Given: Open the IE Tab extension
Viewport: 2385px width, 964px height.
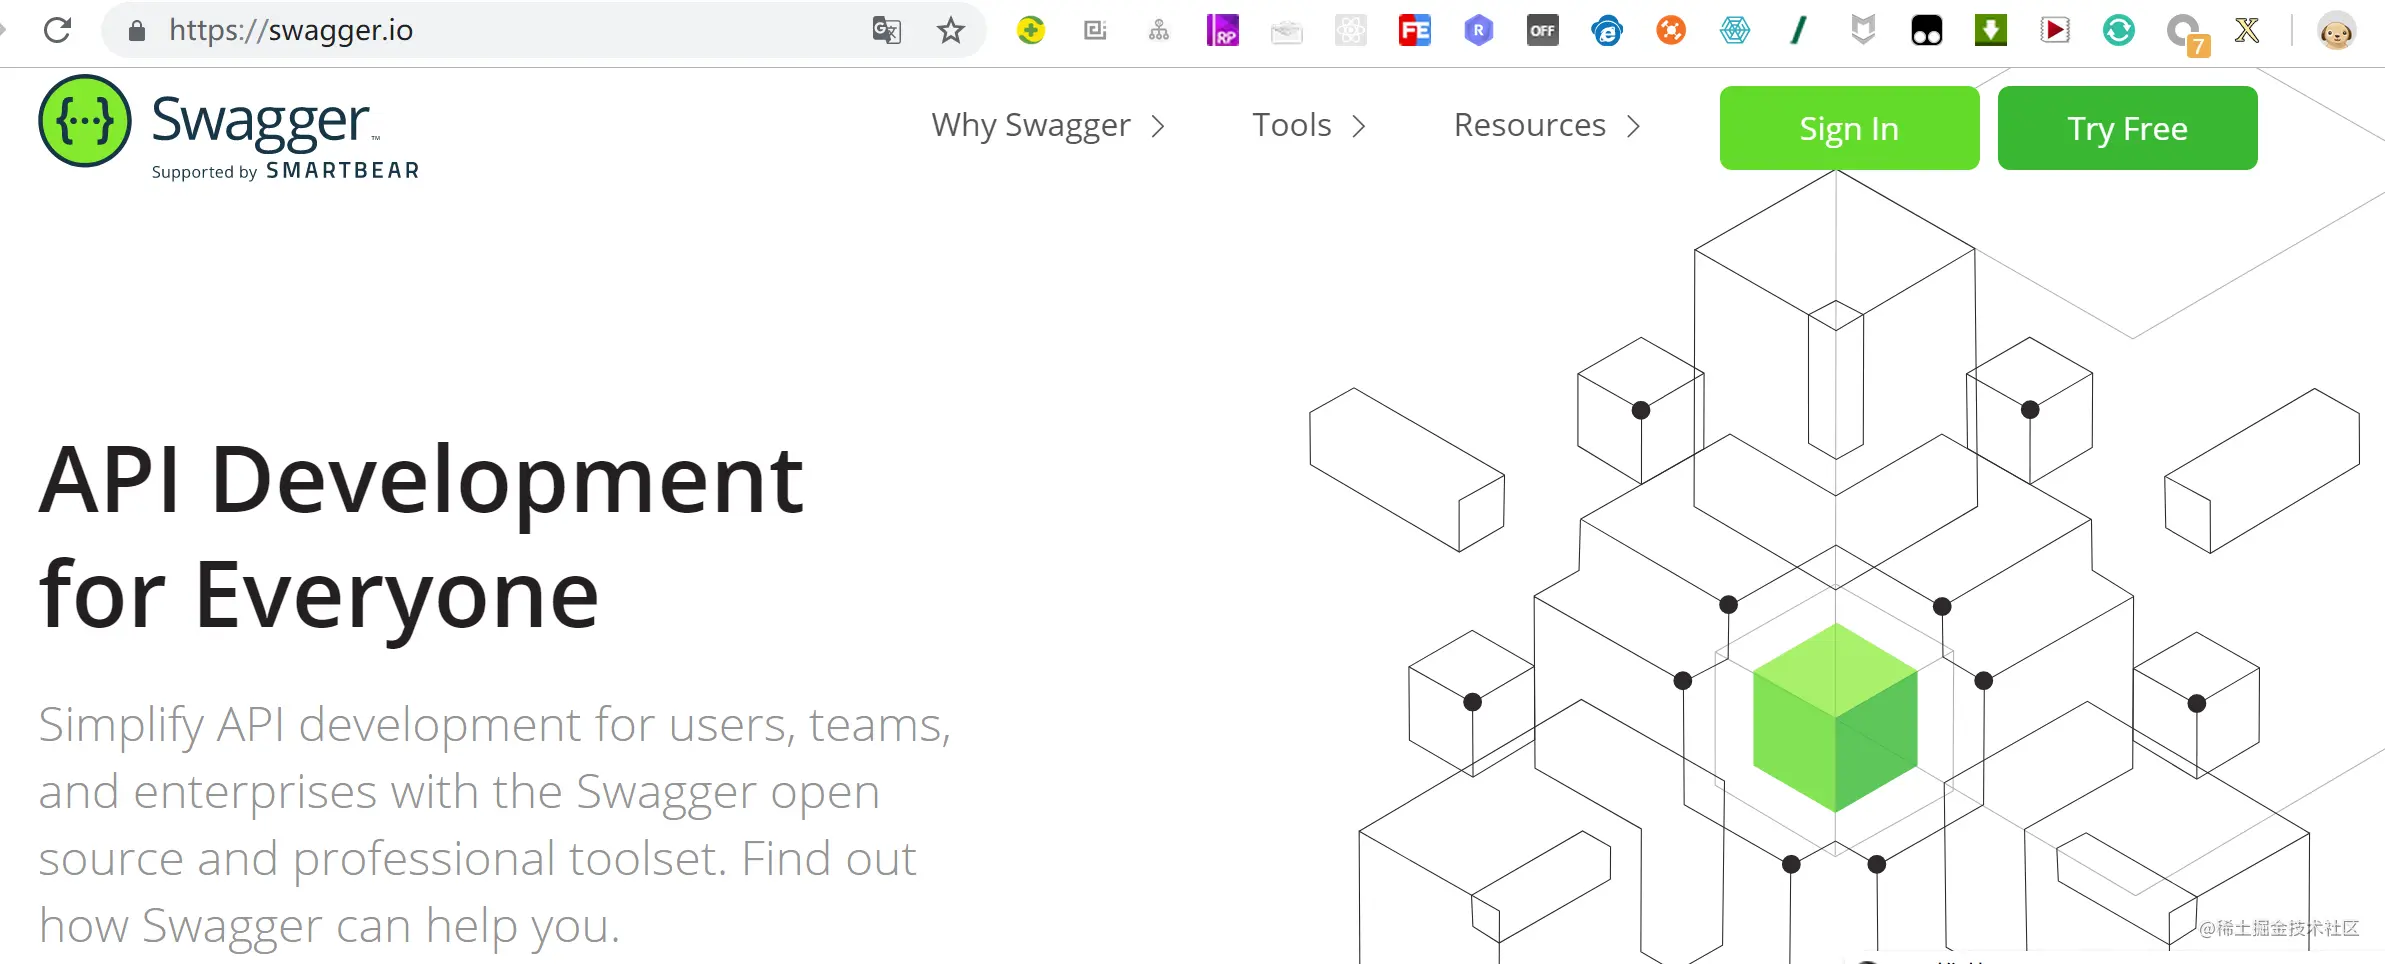Looking at the screenshot, I should [x=1606, y=30].
